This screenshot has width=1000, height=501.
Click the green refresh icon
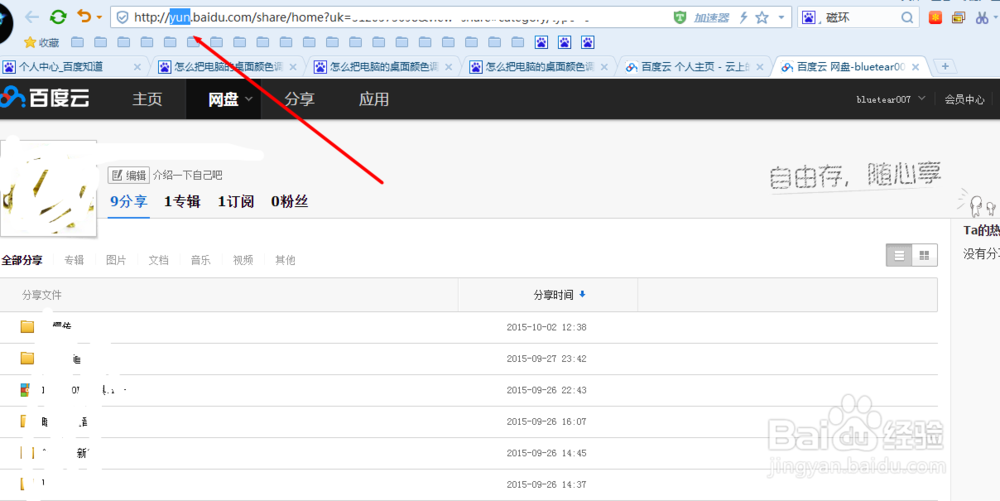click(x=58, y=17)
